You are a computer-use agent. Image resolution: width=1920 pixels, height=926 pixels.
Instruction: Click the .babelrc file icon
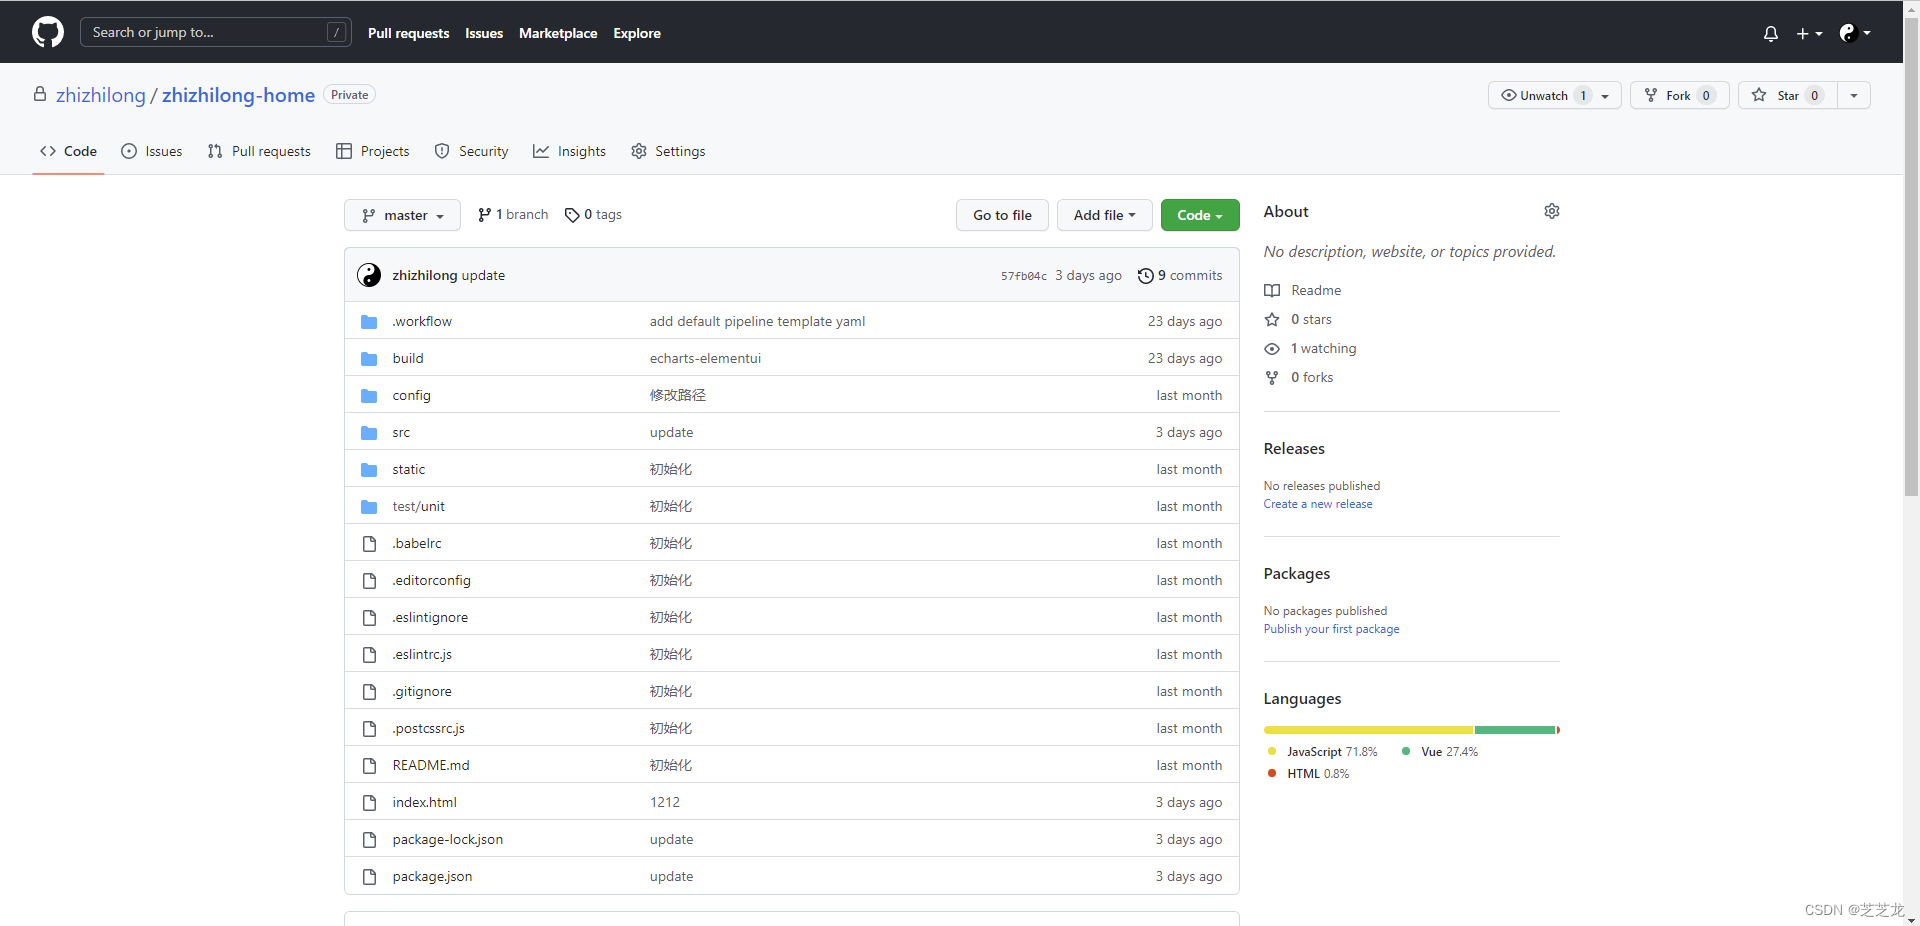[x=369, y=544]
